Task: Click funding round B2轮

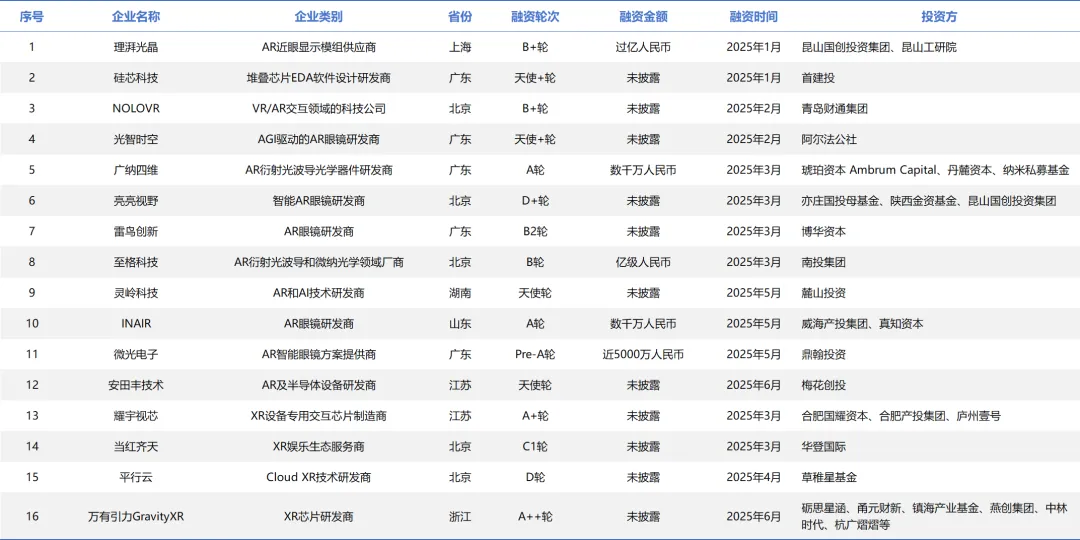Action: (535, 231)
